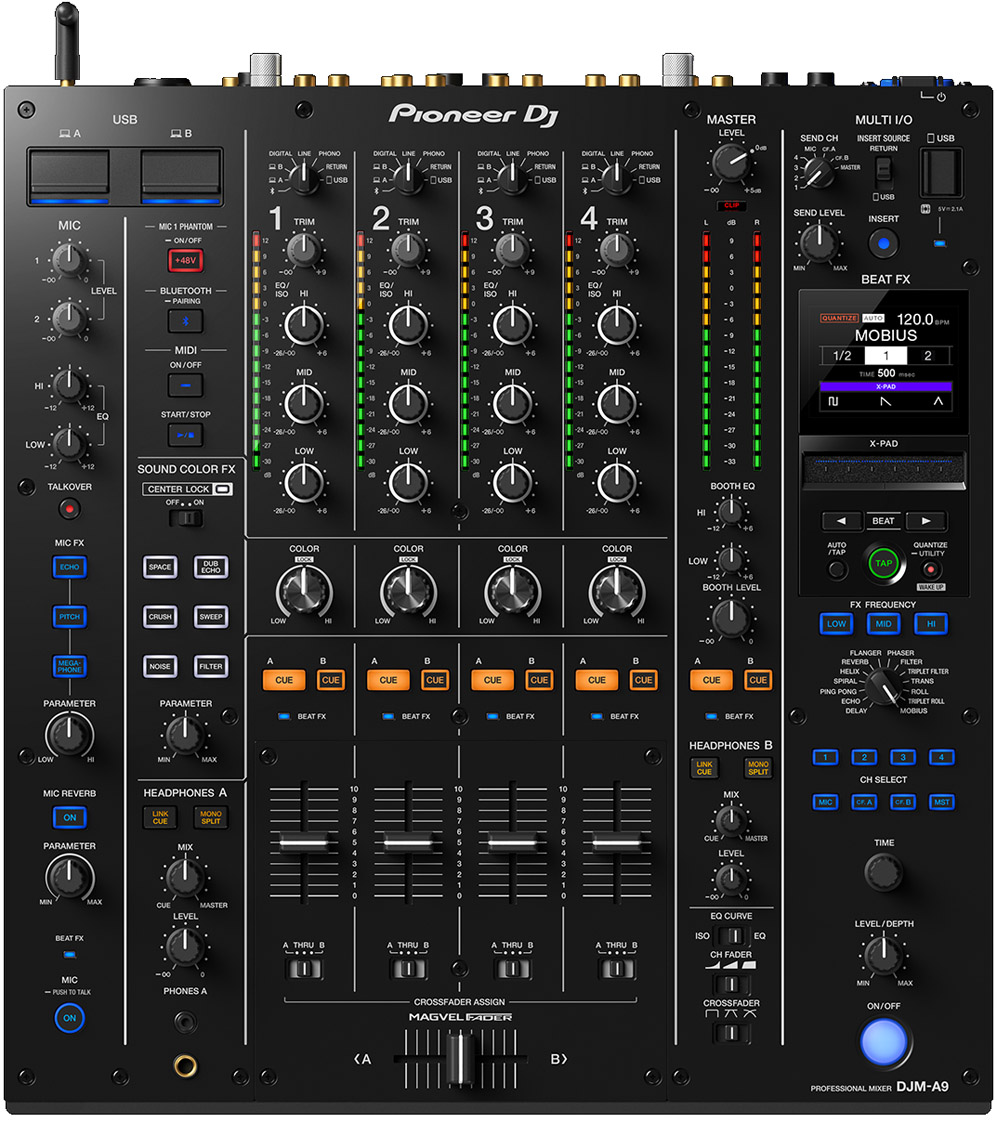Screen dimensions: 997x1123
Task: Toggle the MIDI ON/OFF button
Action: click(186, 385)
